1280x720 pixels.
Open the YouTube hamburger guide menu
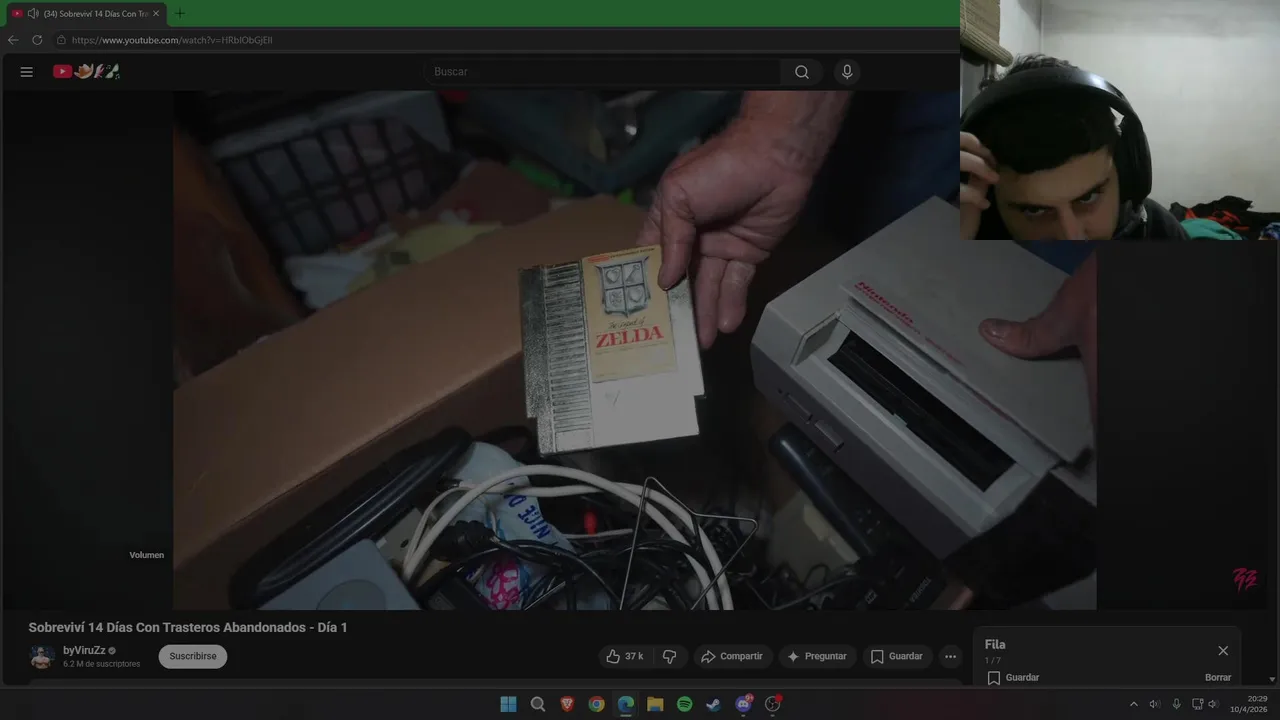pos(27,72)
